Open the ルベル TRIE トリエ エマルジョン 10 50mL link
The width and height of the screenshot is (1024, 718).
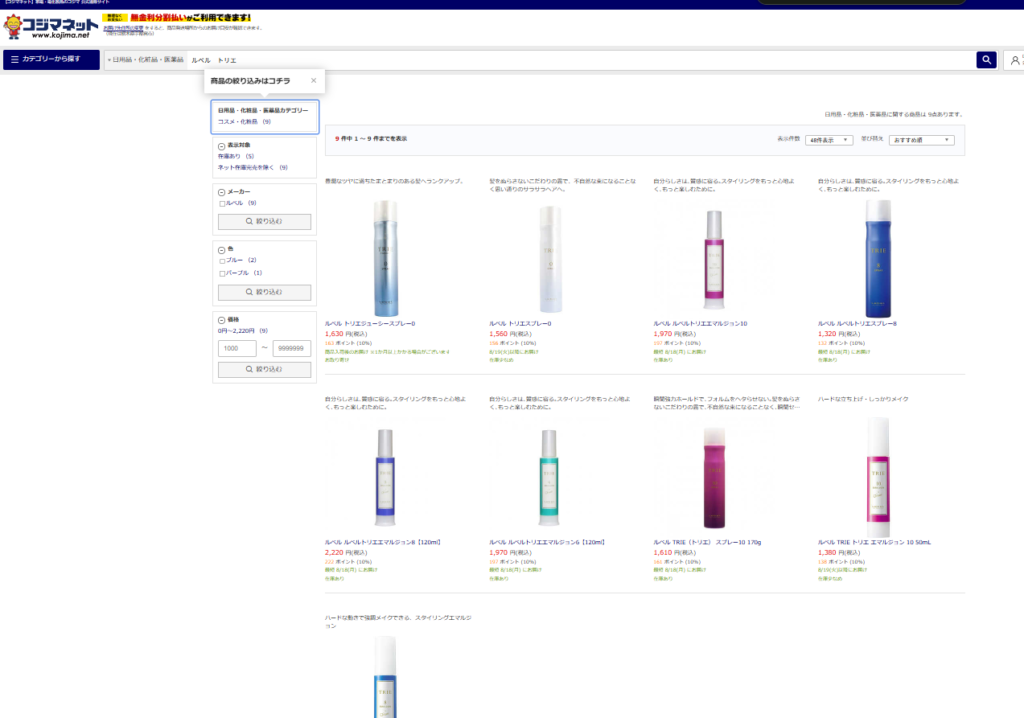874,542
